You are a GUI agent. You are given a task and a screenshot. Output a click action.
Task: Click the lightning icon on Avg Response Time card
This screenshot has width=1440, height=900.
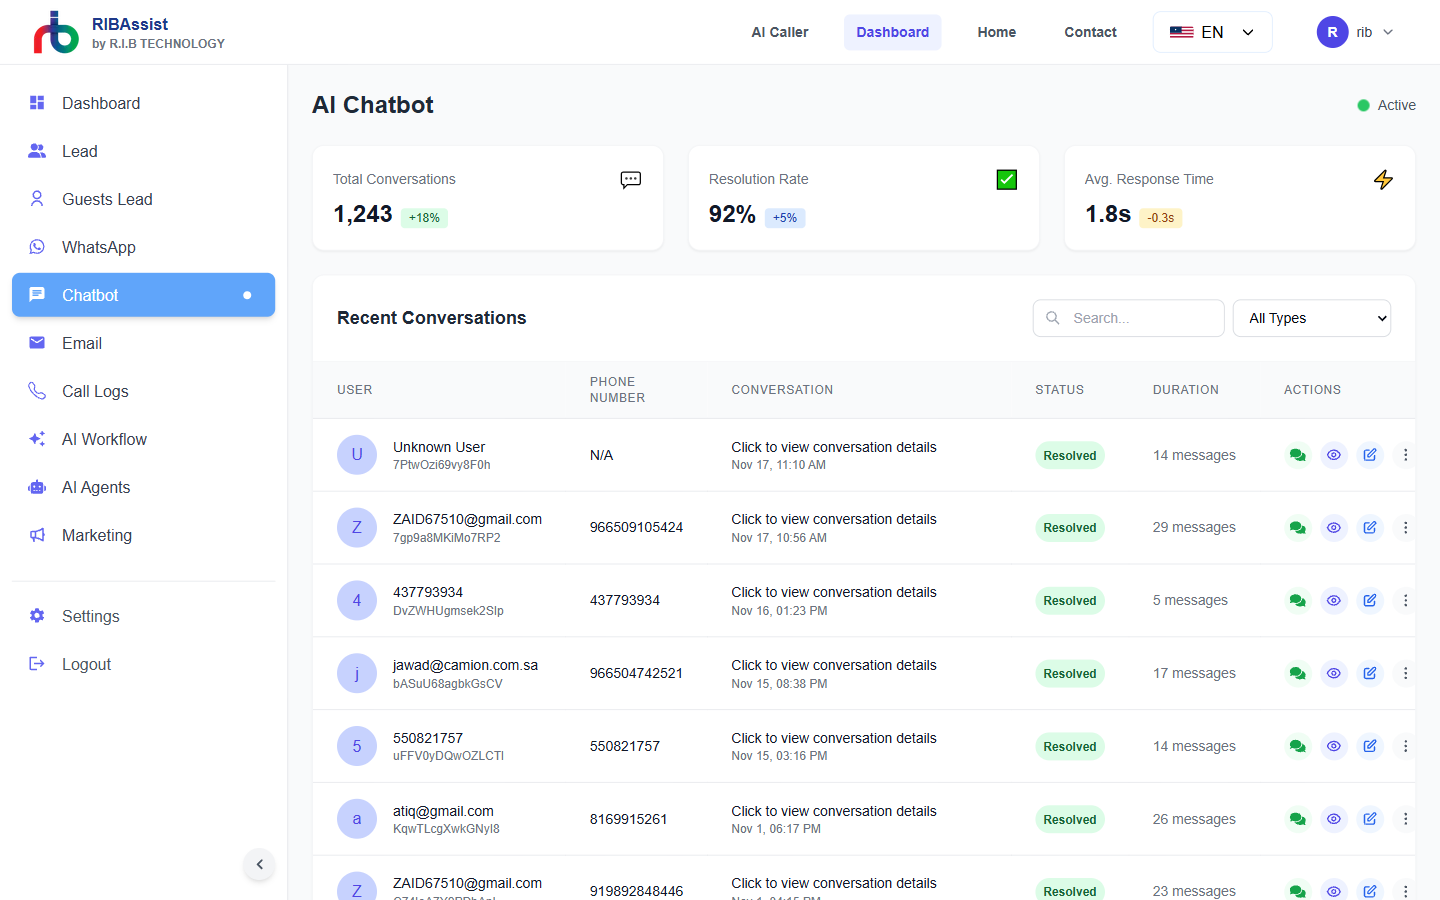(1384, 180)
